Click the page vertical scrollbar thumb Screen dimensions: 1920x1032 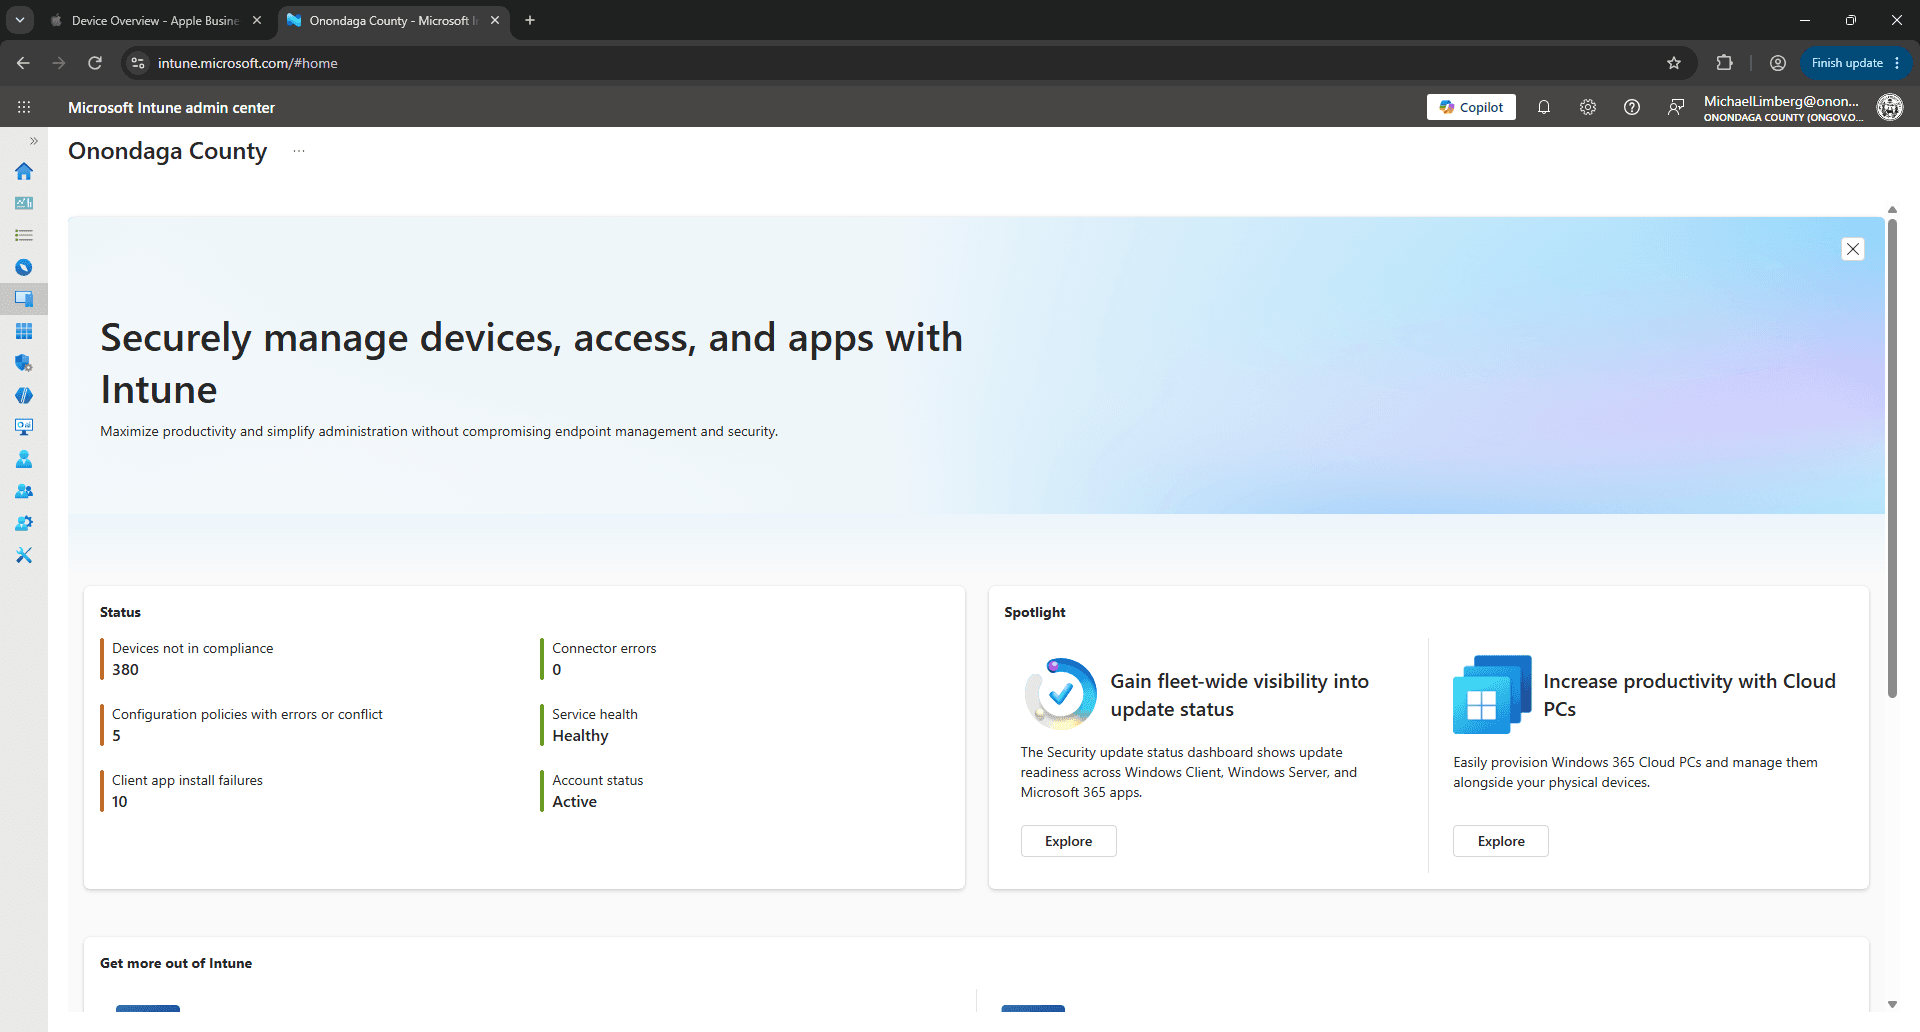(x=1892, y=457)
